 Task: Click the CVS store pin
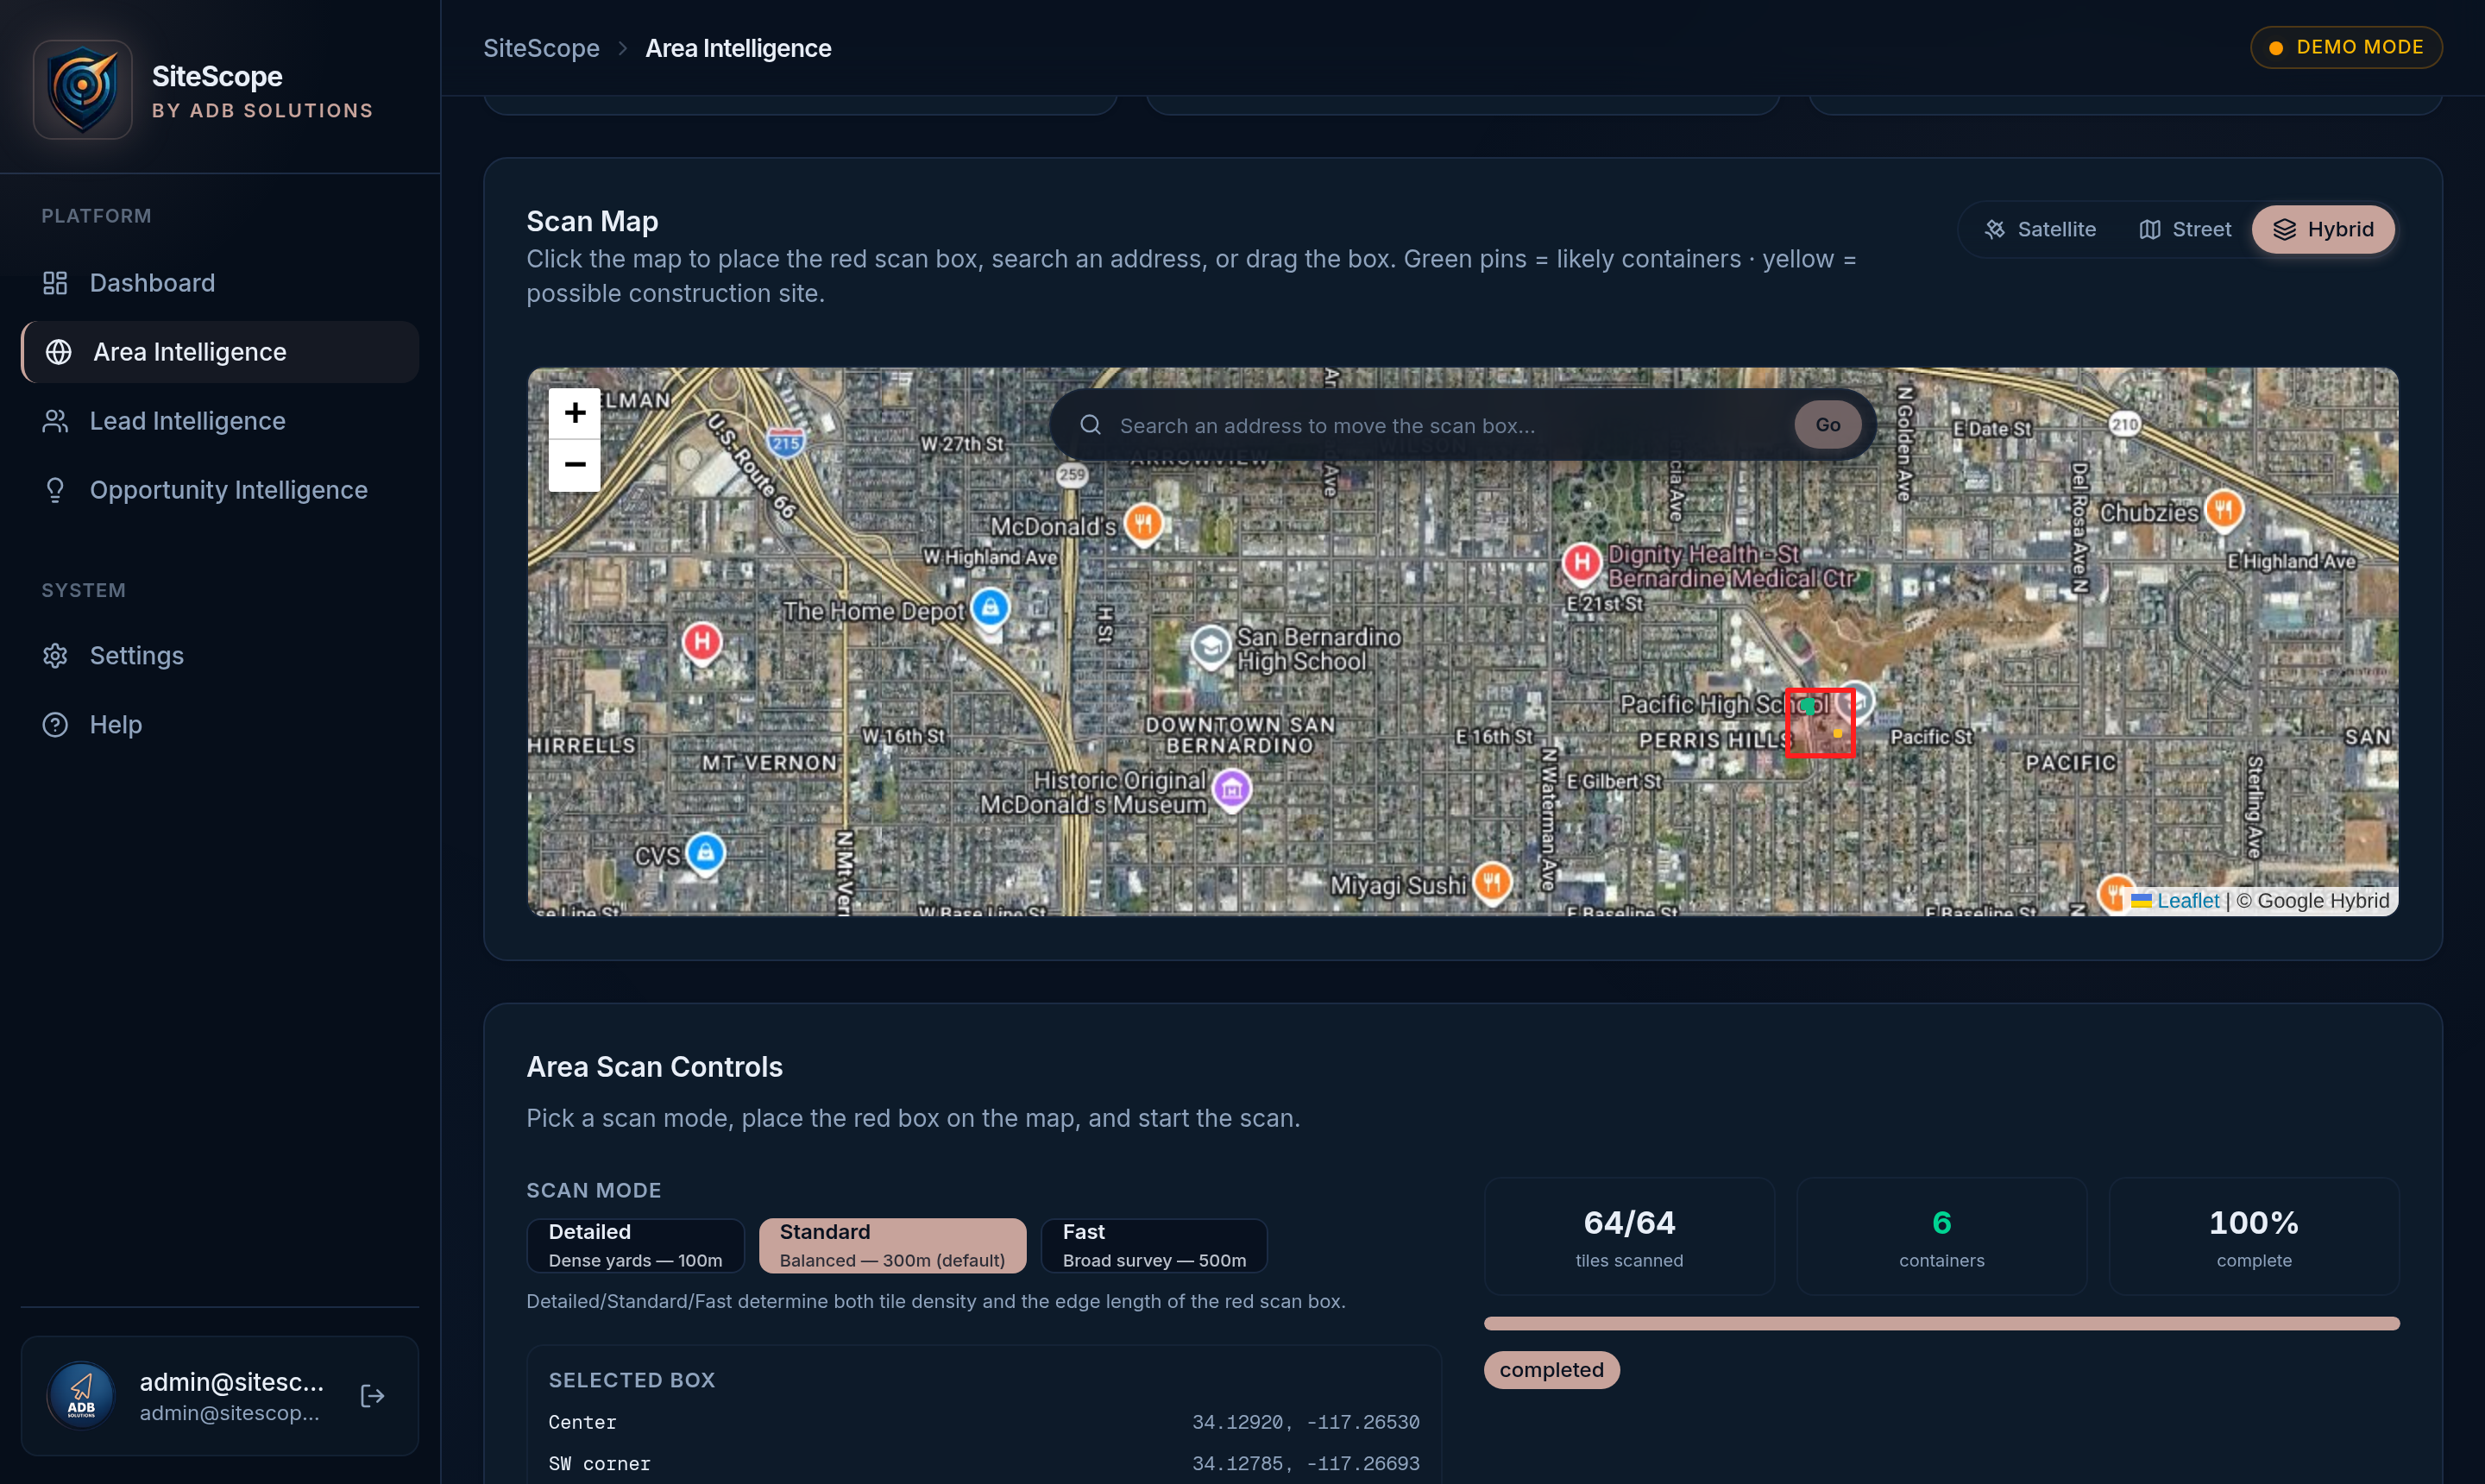[705, 854]
